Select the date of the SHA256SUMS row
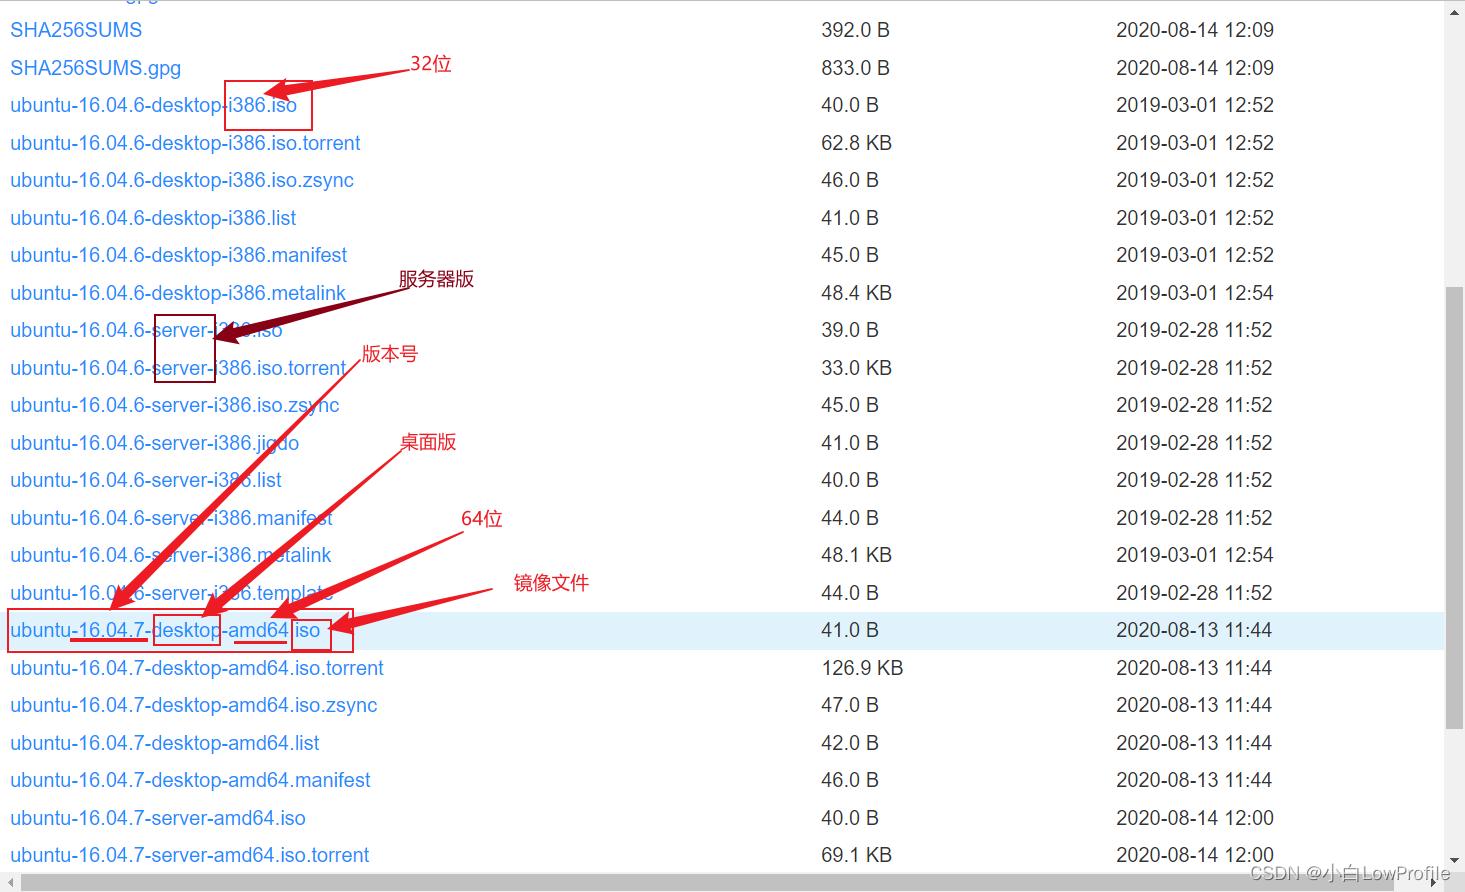 point(1195,30)
